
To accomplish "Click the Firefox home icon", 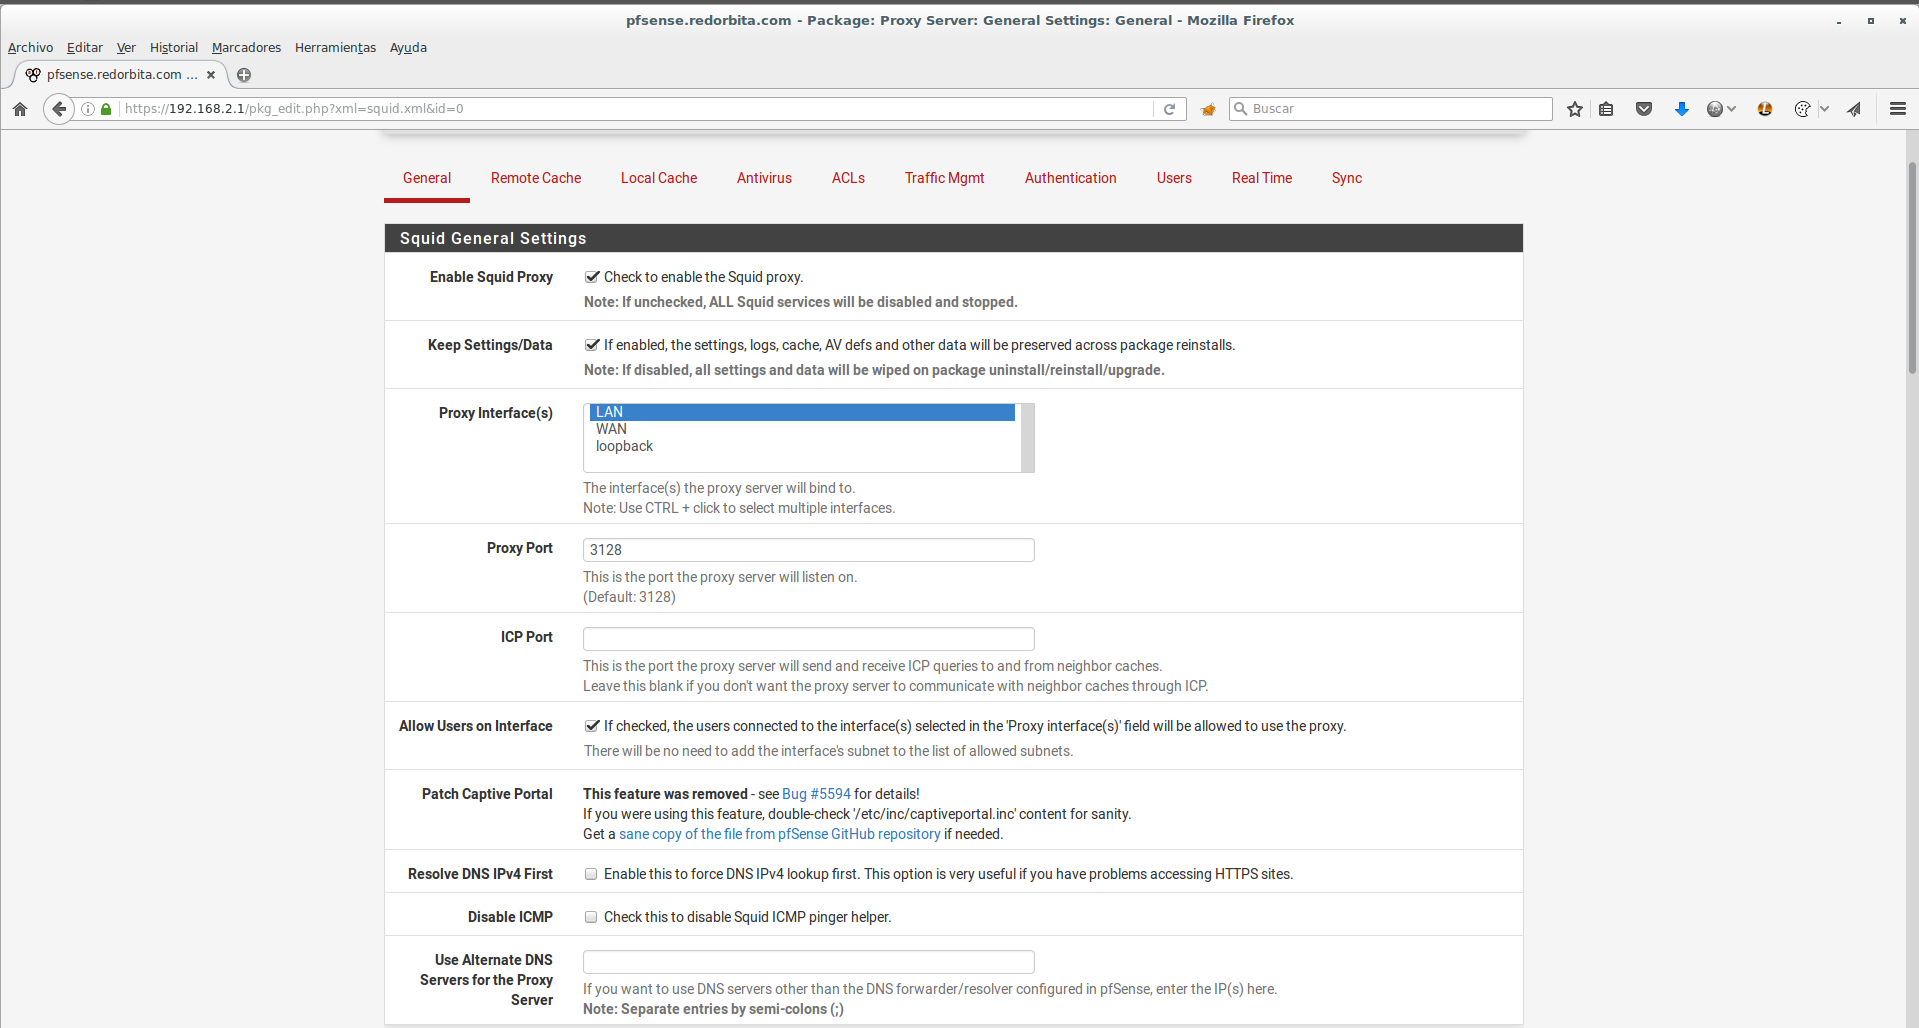I will point(20,109).
